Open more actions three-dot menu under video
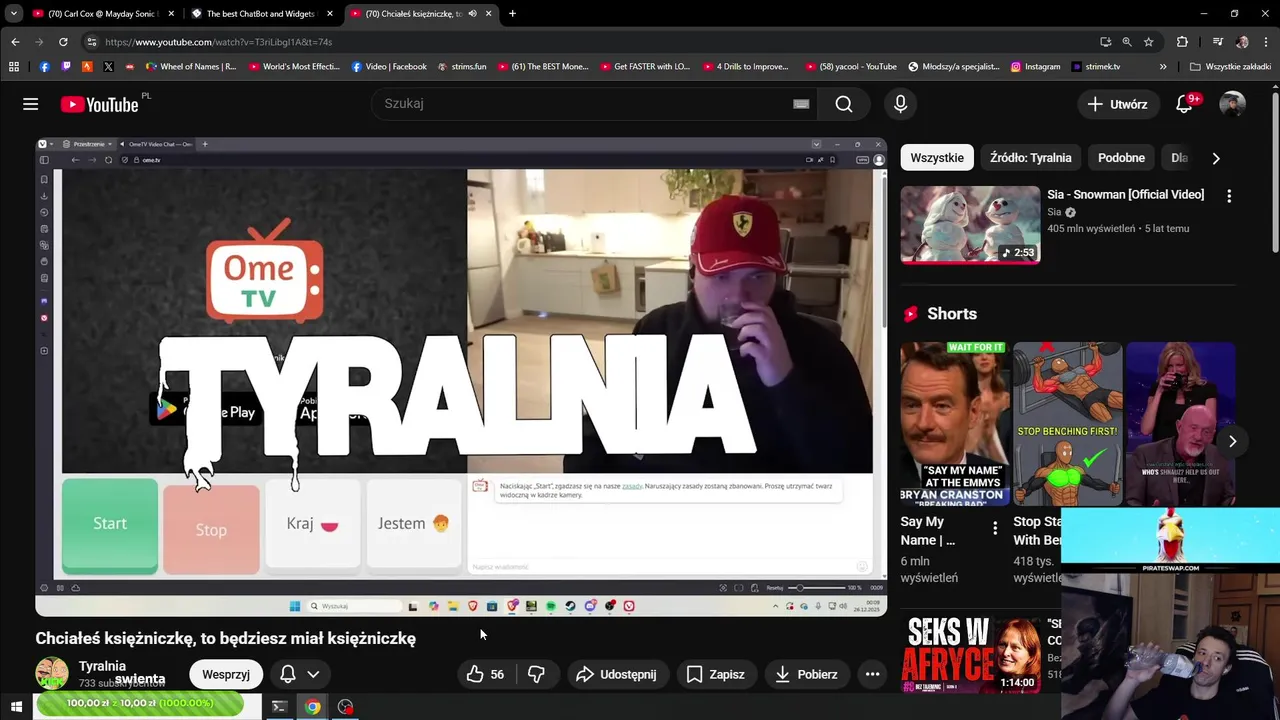The image size is (1280, 720). [x=872, y=674]
